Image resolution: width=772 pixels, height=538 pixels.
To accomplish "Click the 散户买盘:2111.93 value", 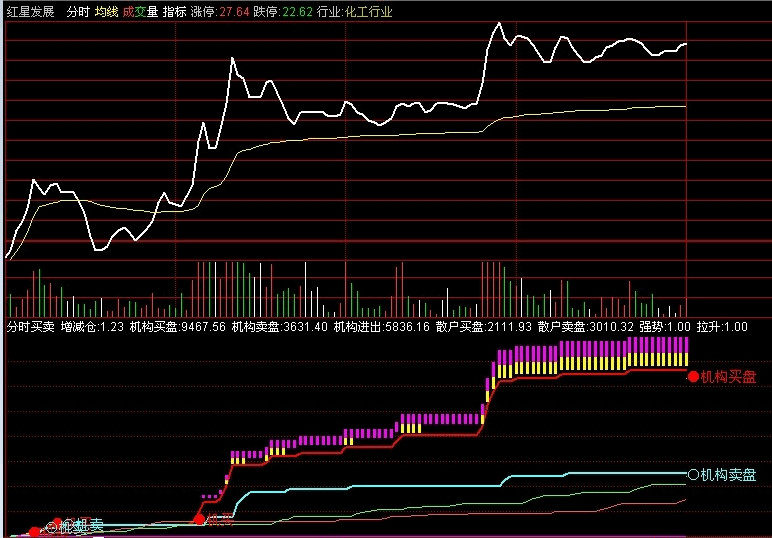I will [484, 327].
